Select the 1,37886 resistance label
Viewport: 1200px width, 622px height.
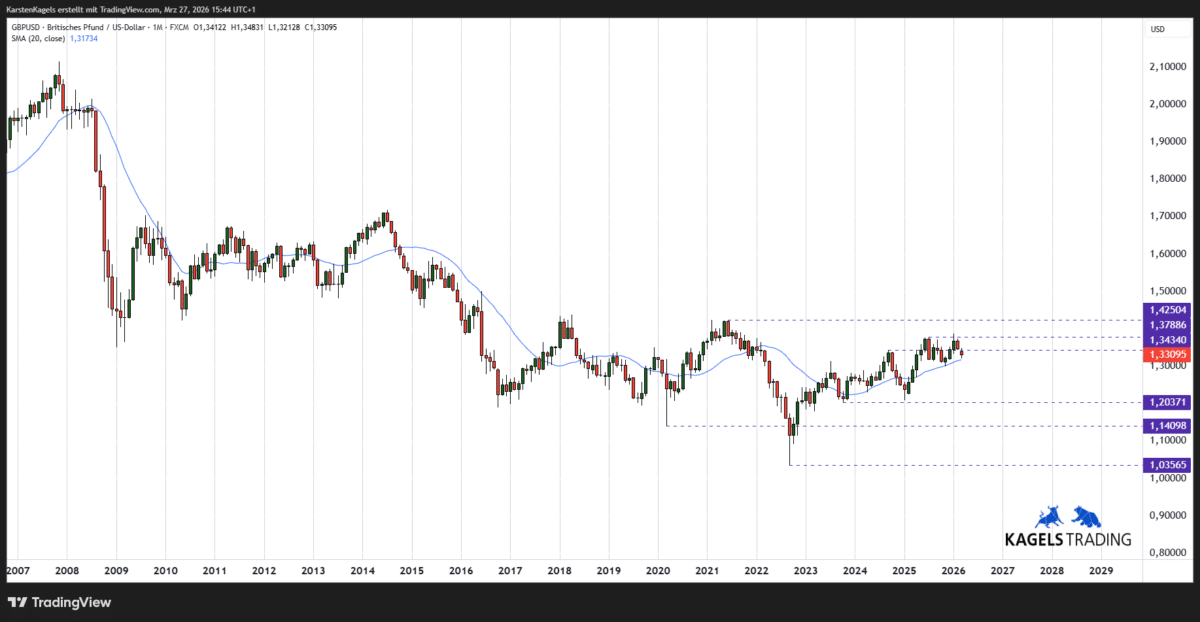1166,324
